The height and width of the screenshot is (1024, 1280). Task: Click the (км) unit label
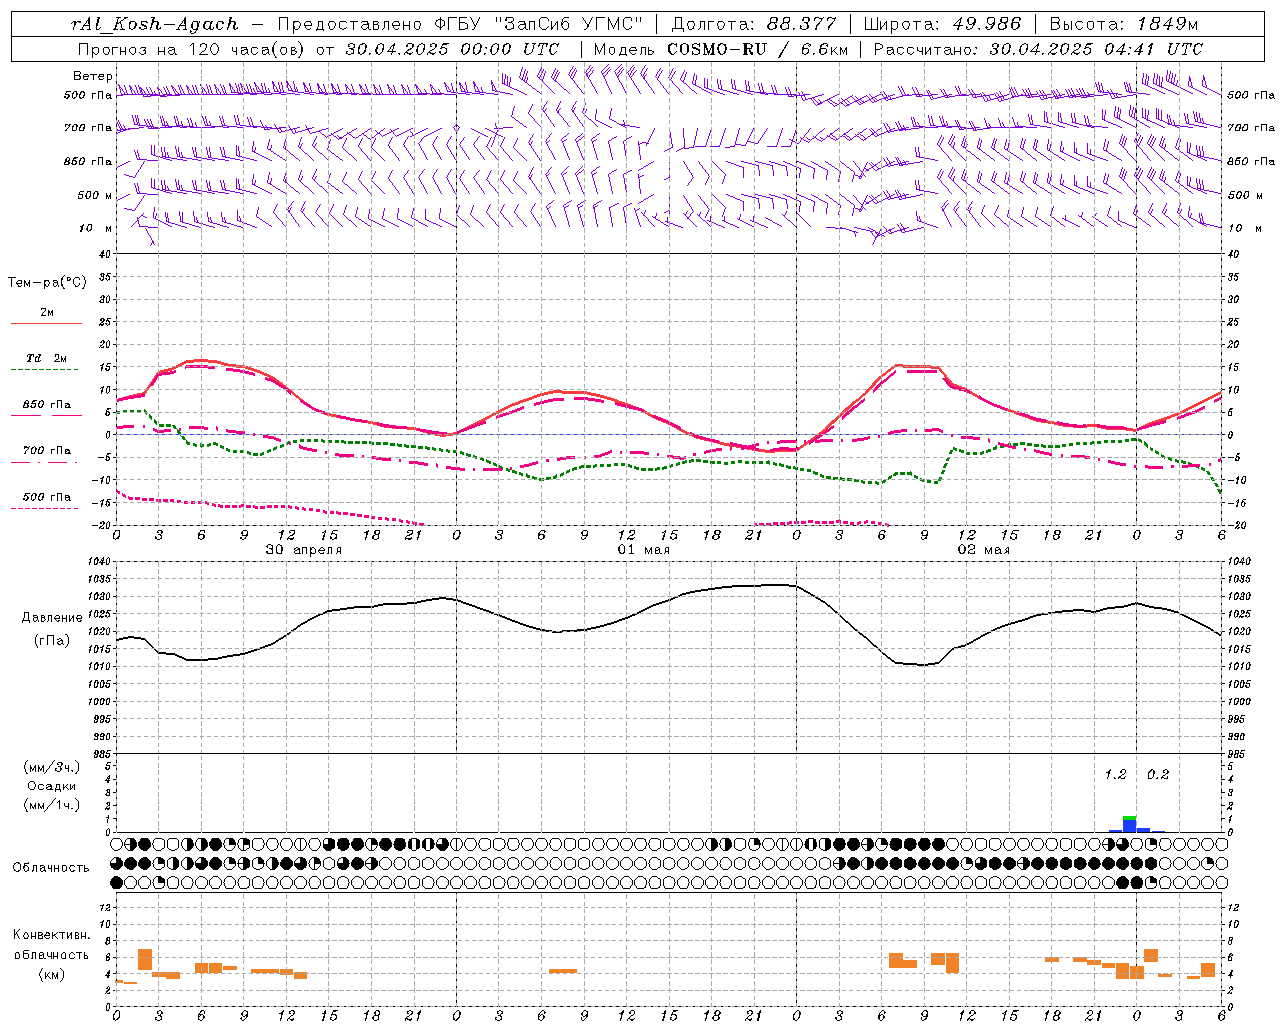[x=52, y=974]
